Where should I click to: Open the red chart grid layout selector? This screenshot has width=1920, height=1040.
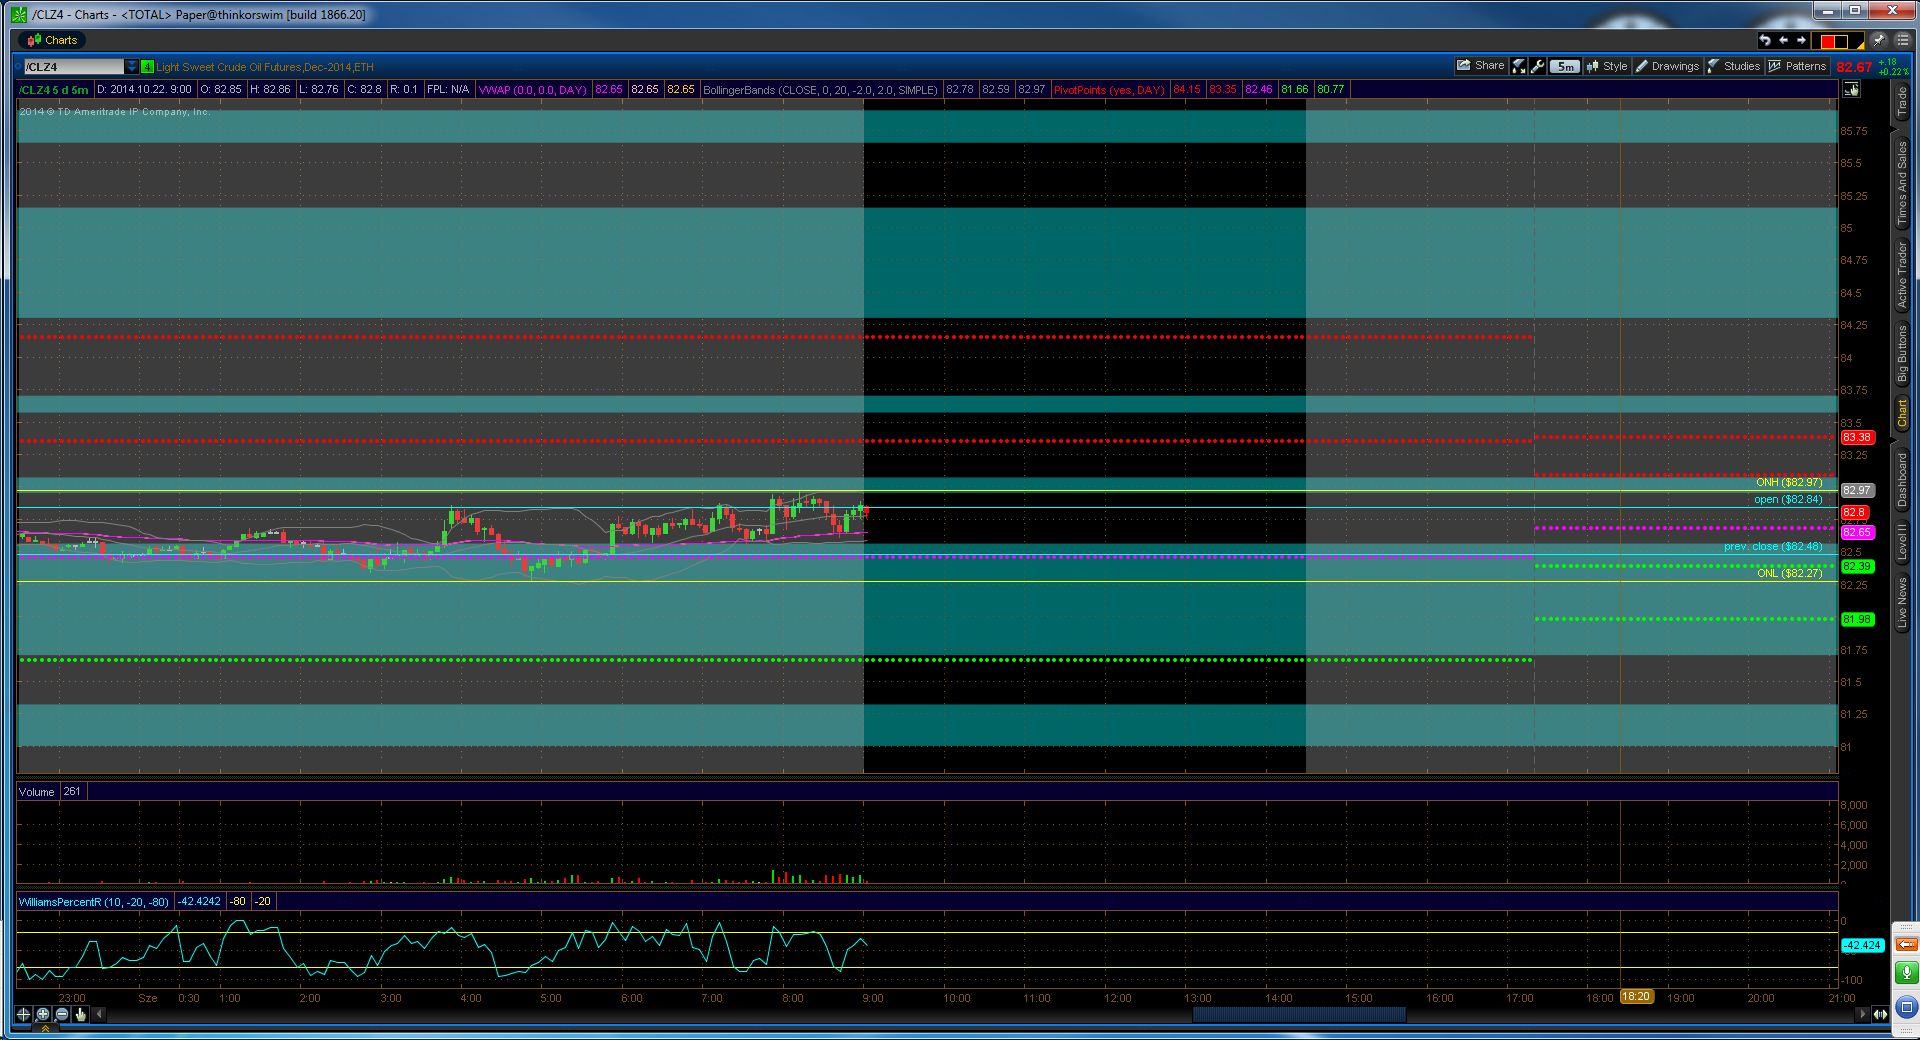tap(1840, 41)
